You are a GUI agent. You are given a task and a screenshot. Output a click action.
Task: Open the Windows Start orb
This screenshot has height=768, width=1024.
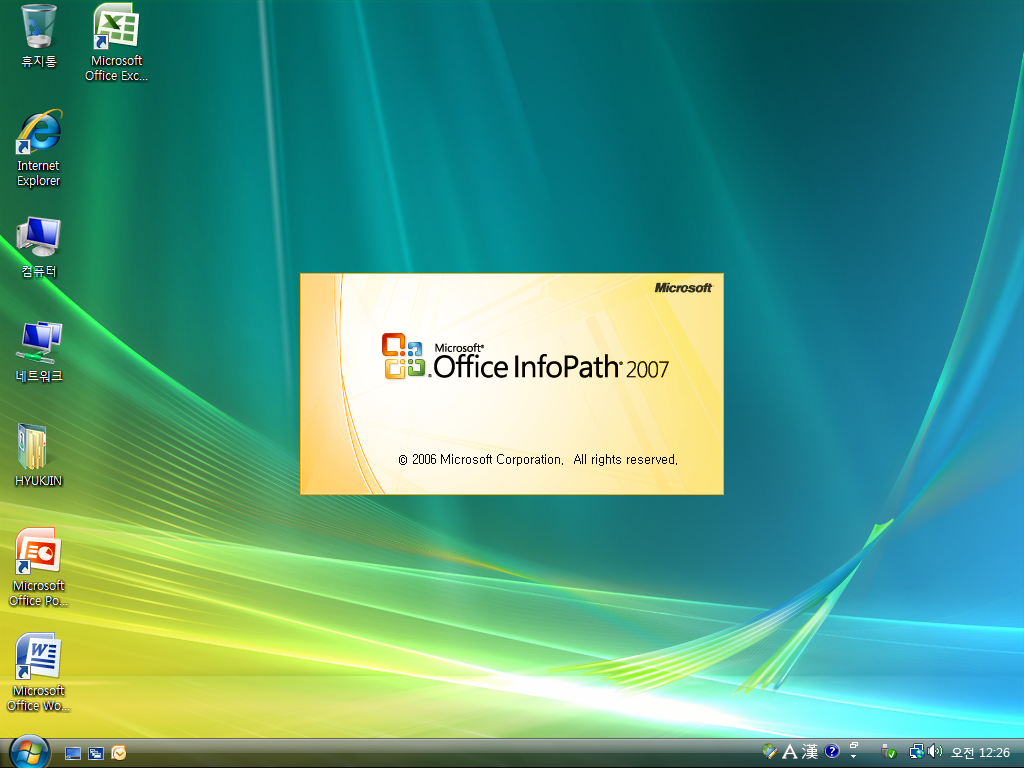click(x=29, y=752)
